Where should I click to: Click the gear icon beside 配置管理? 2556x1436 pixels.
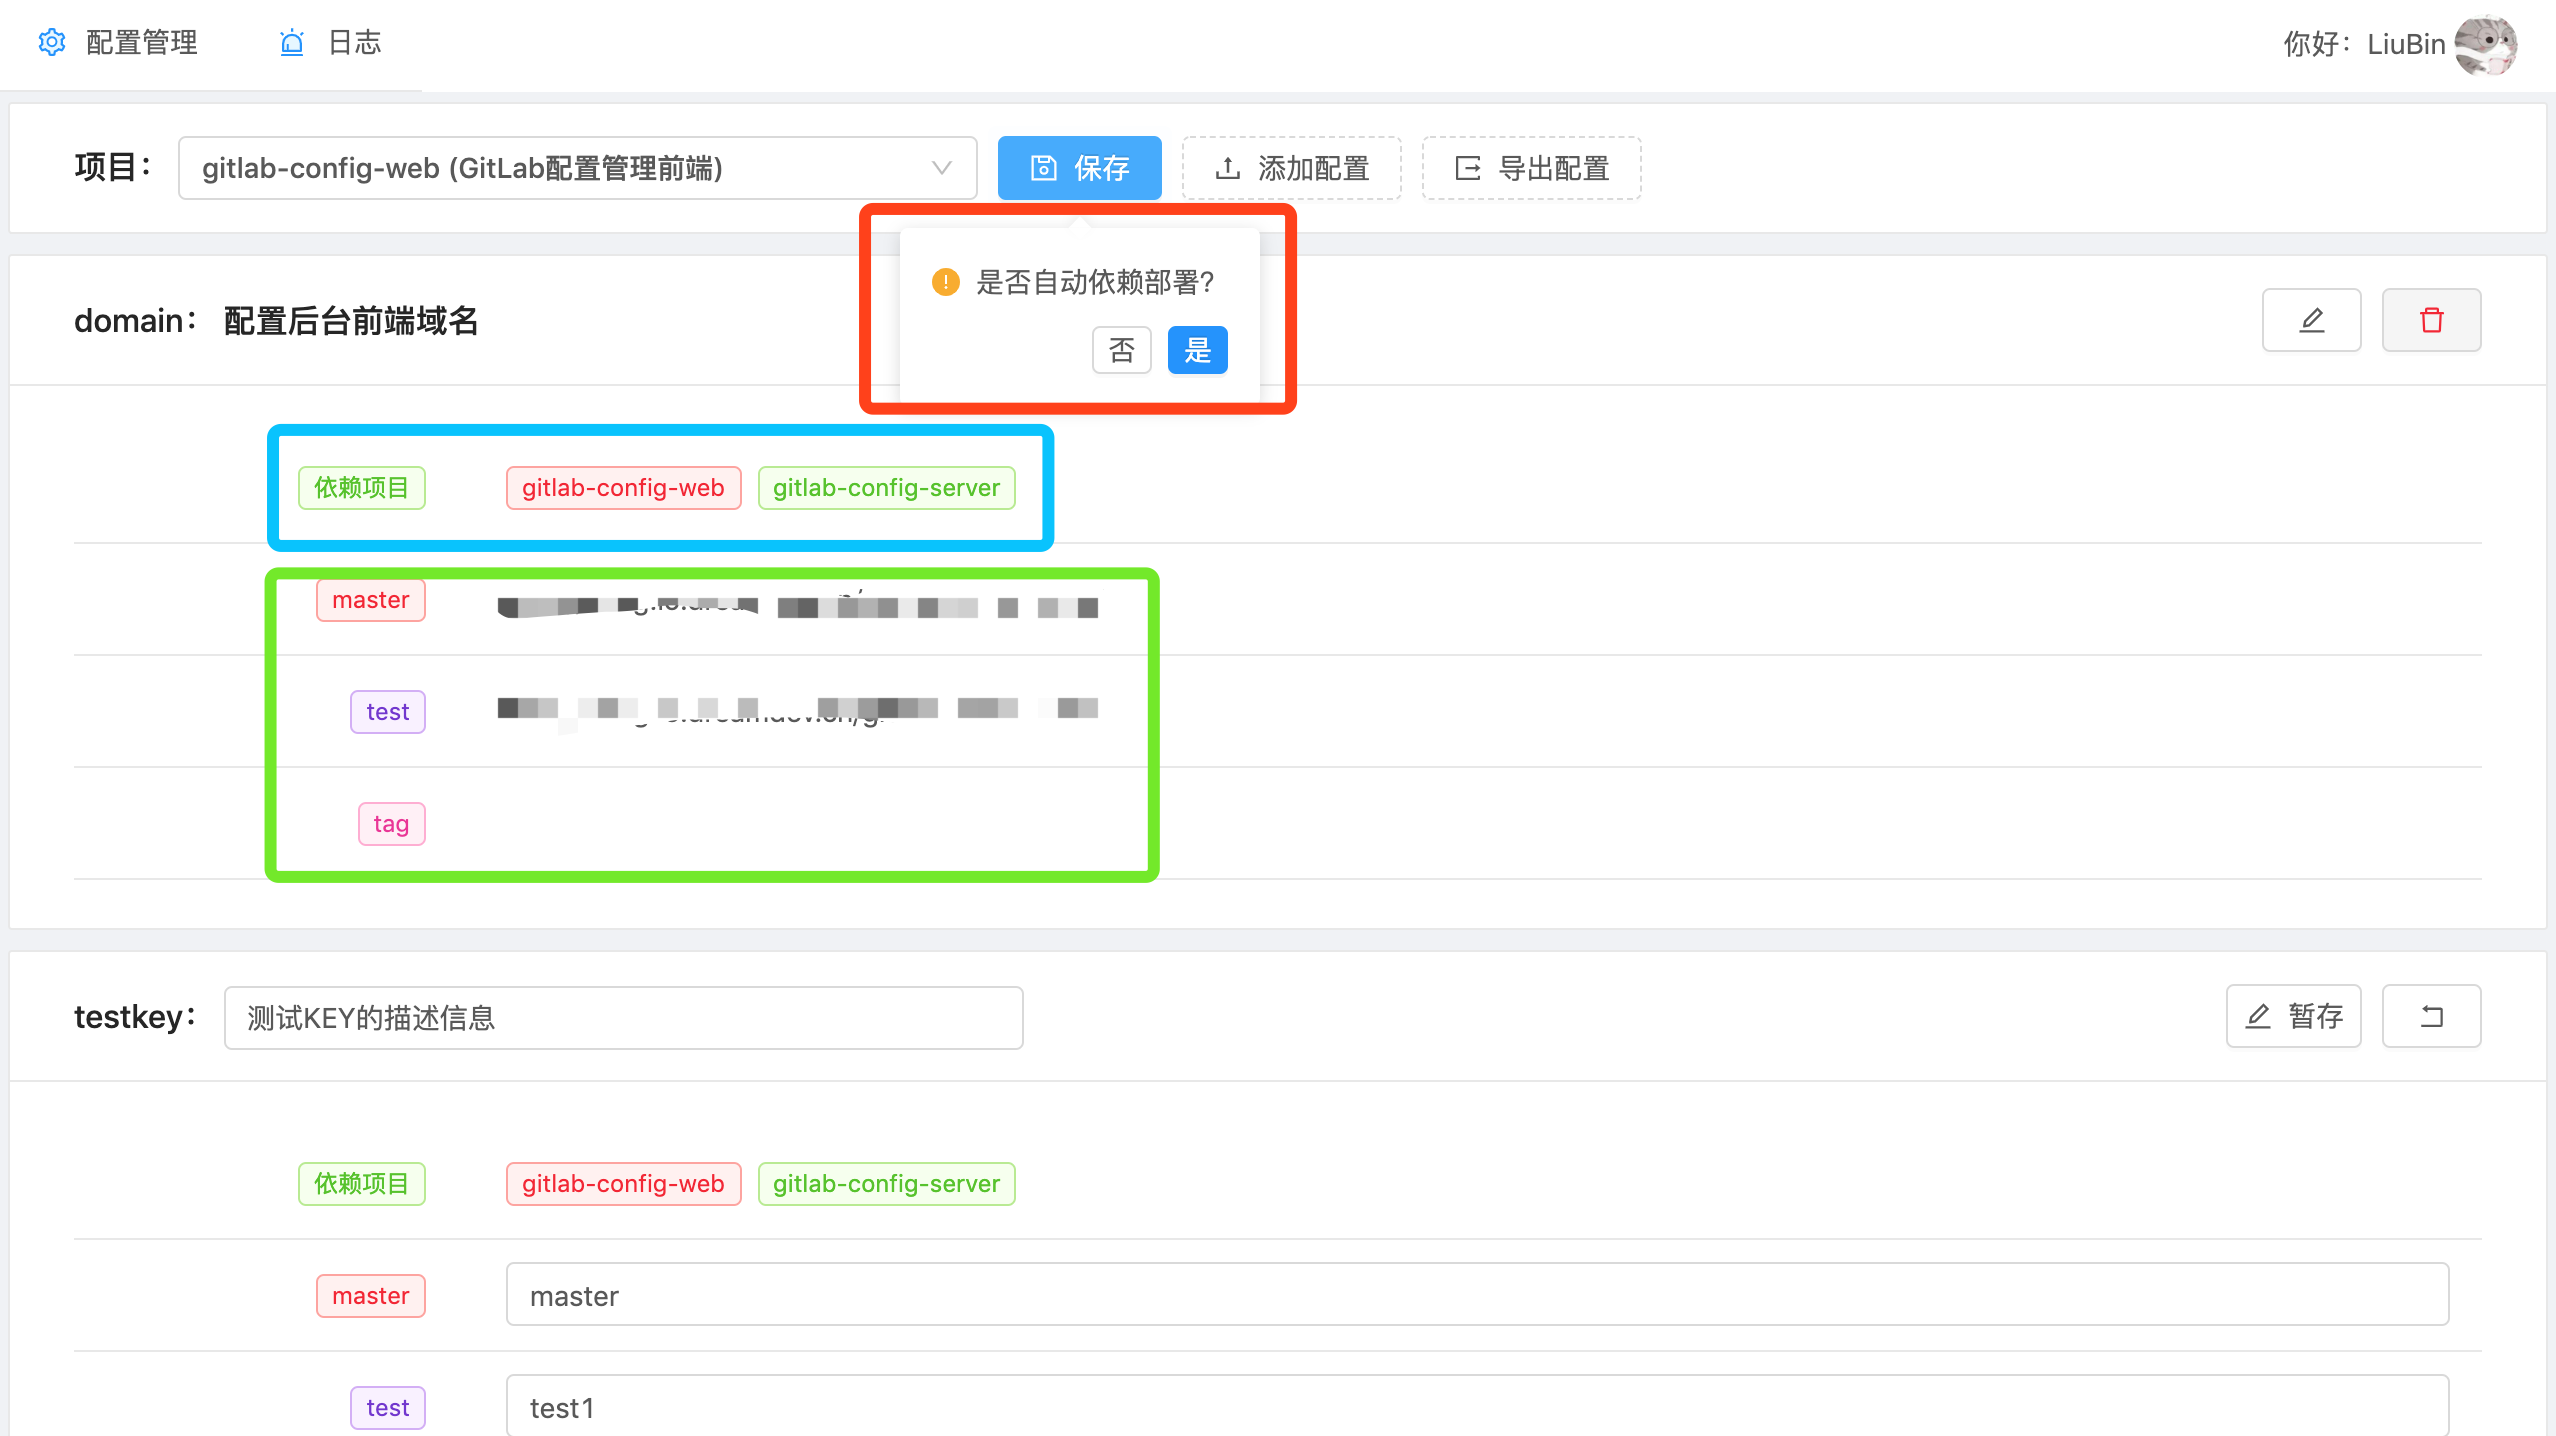(52, 42)
